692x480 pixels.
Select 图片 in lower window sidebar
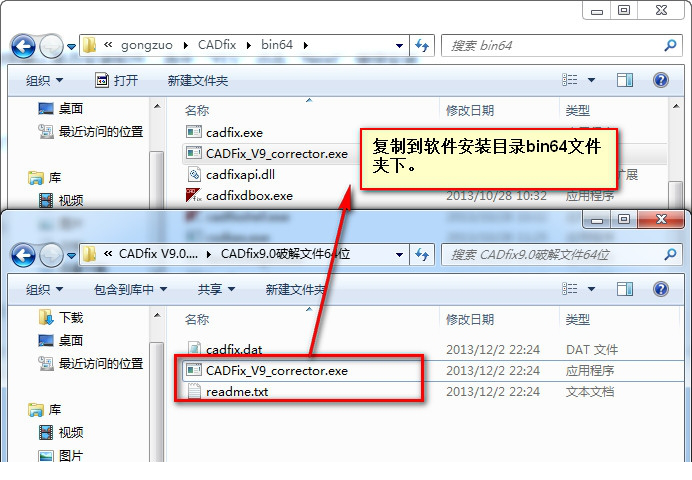pyautogui.click(x=61, y=455)
